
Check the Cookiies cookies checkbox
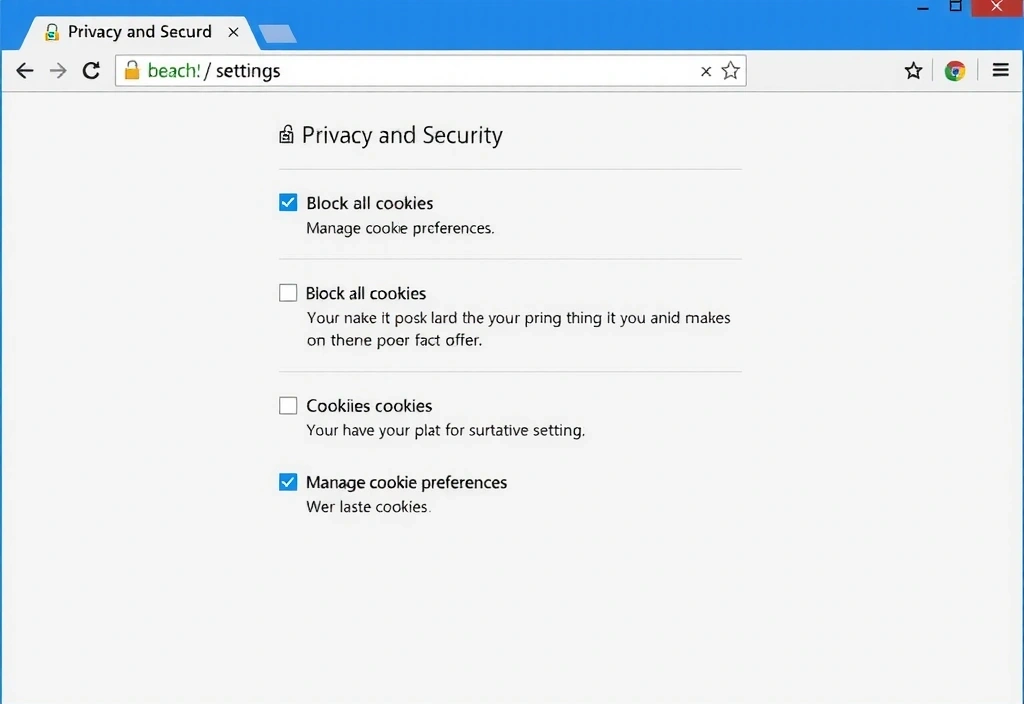click(x=287, y=405)
